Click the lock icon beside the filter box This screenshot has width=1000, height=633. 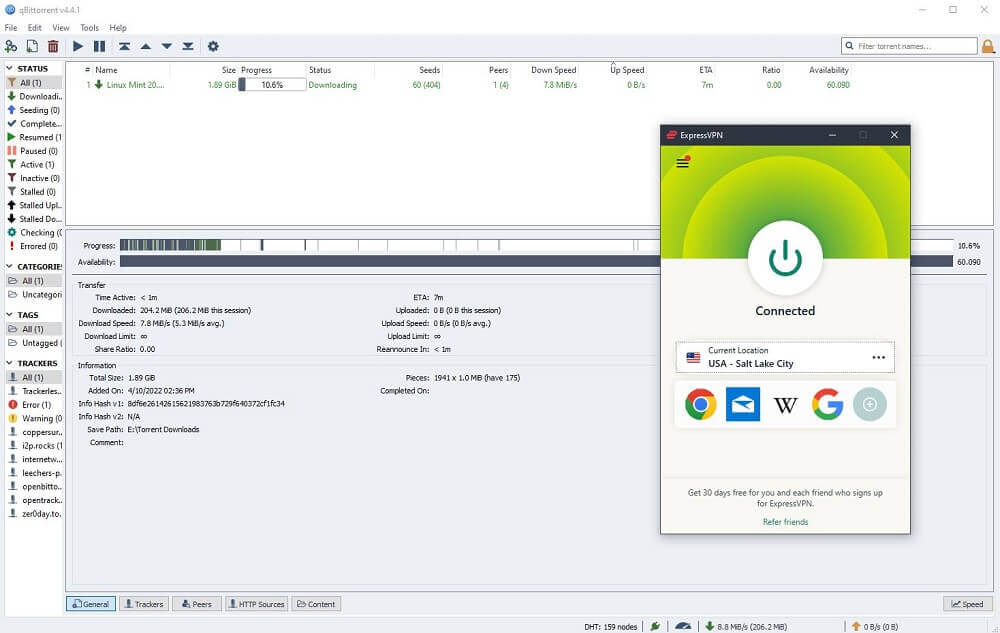tap(988, 46)
